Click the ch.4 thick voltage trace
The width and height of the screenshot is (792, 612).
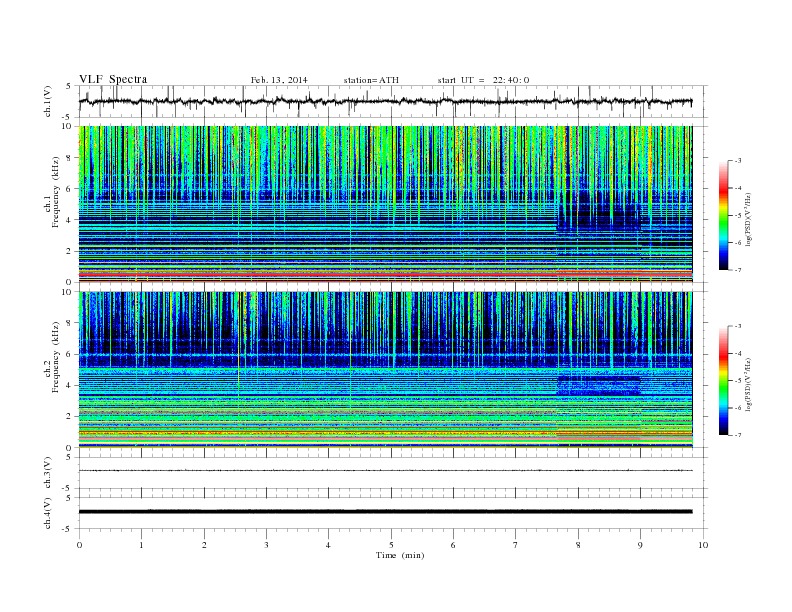(385, 512)
